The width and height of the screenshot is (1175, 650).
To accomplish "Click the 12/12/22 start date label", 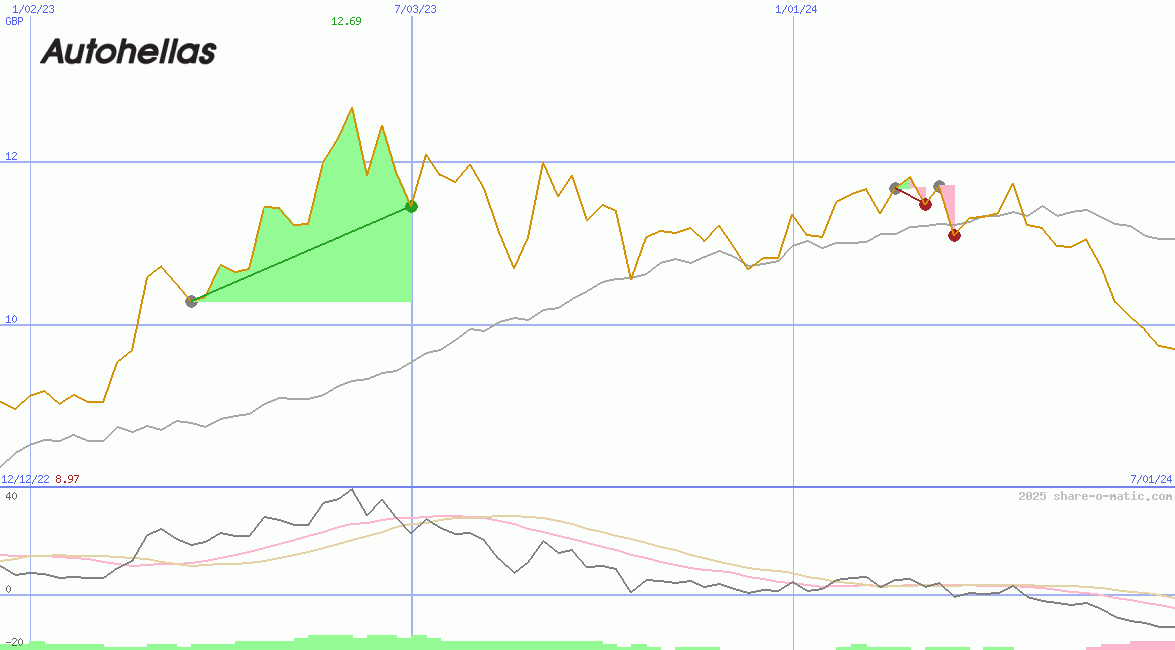I will pyautogui.click(x=25, y=479).
